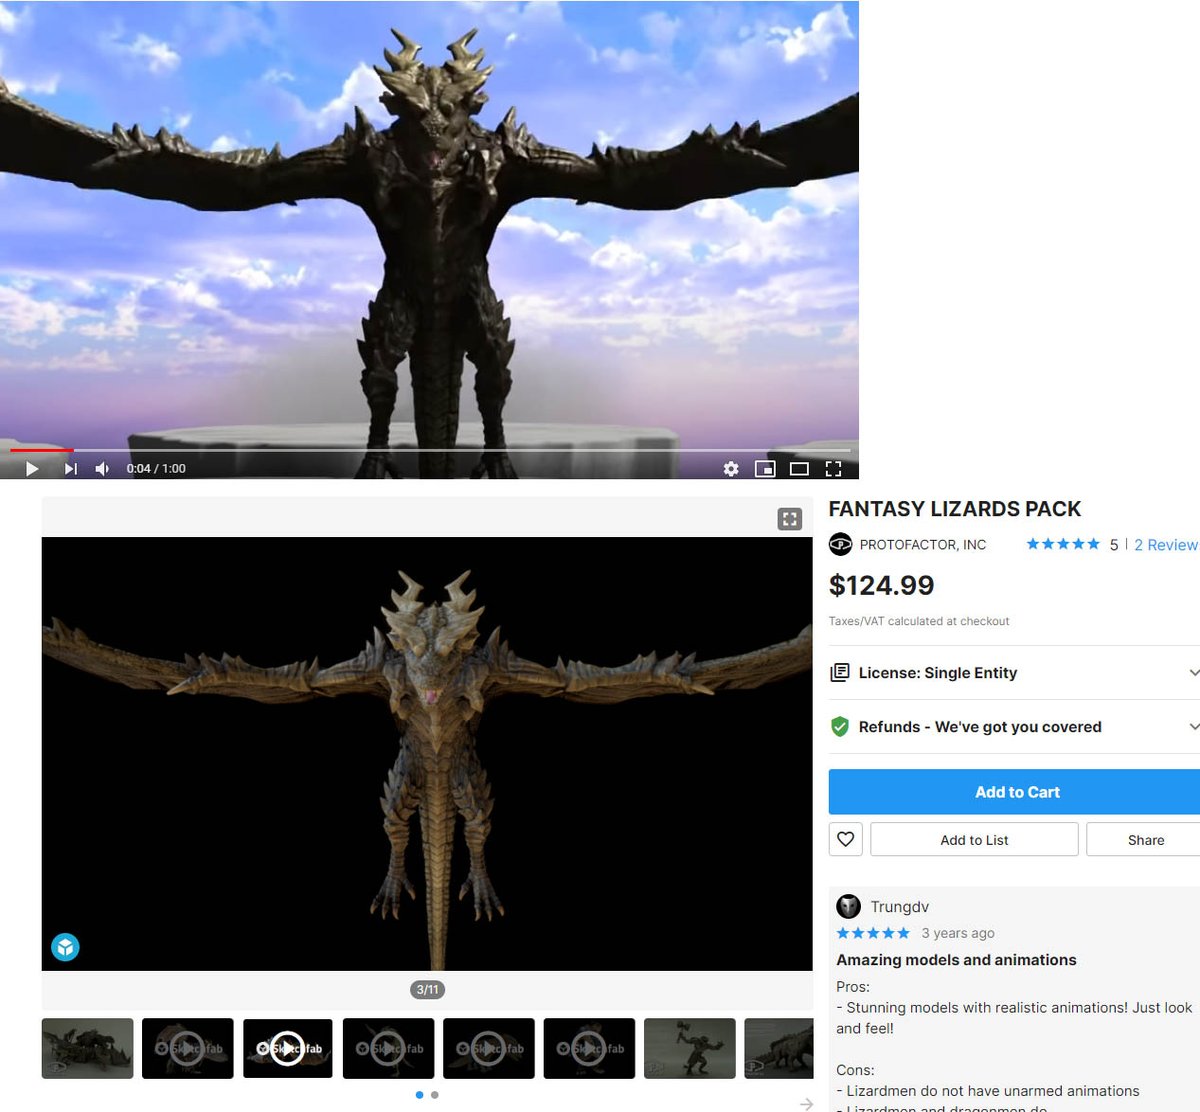Click the five-star product rating
The height and width of the screenshot is (1112, 1200).
tap(1062, 544)
